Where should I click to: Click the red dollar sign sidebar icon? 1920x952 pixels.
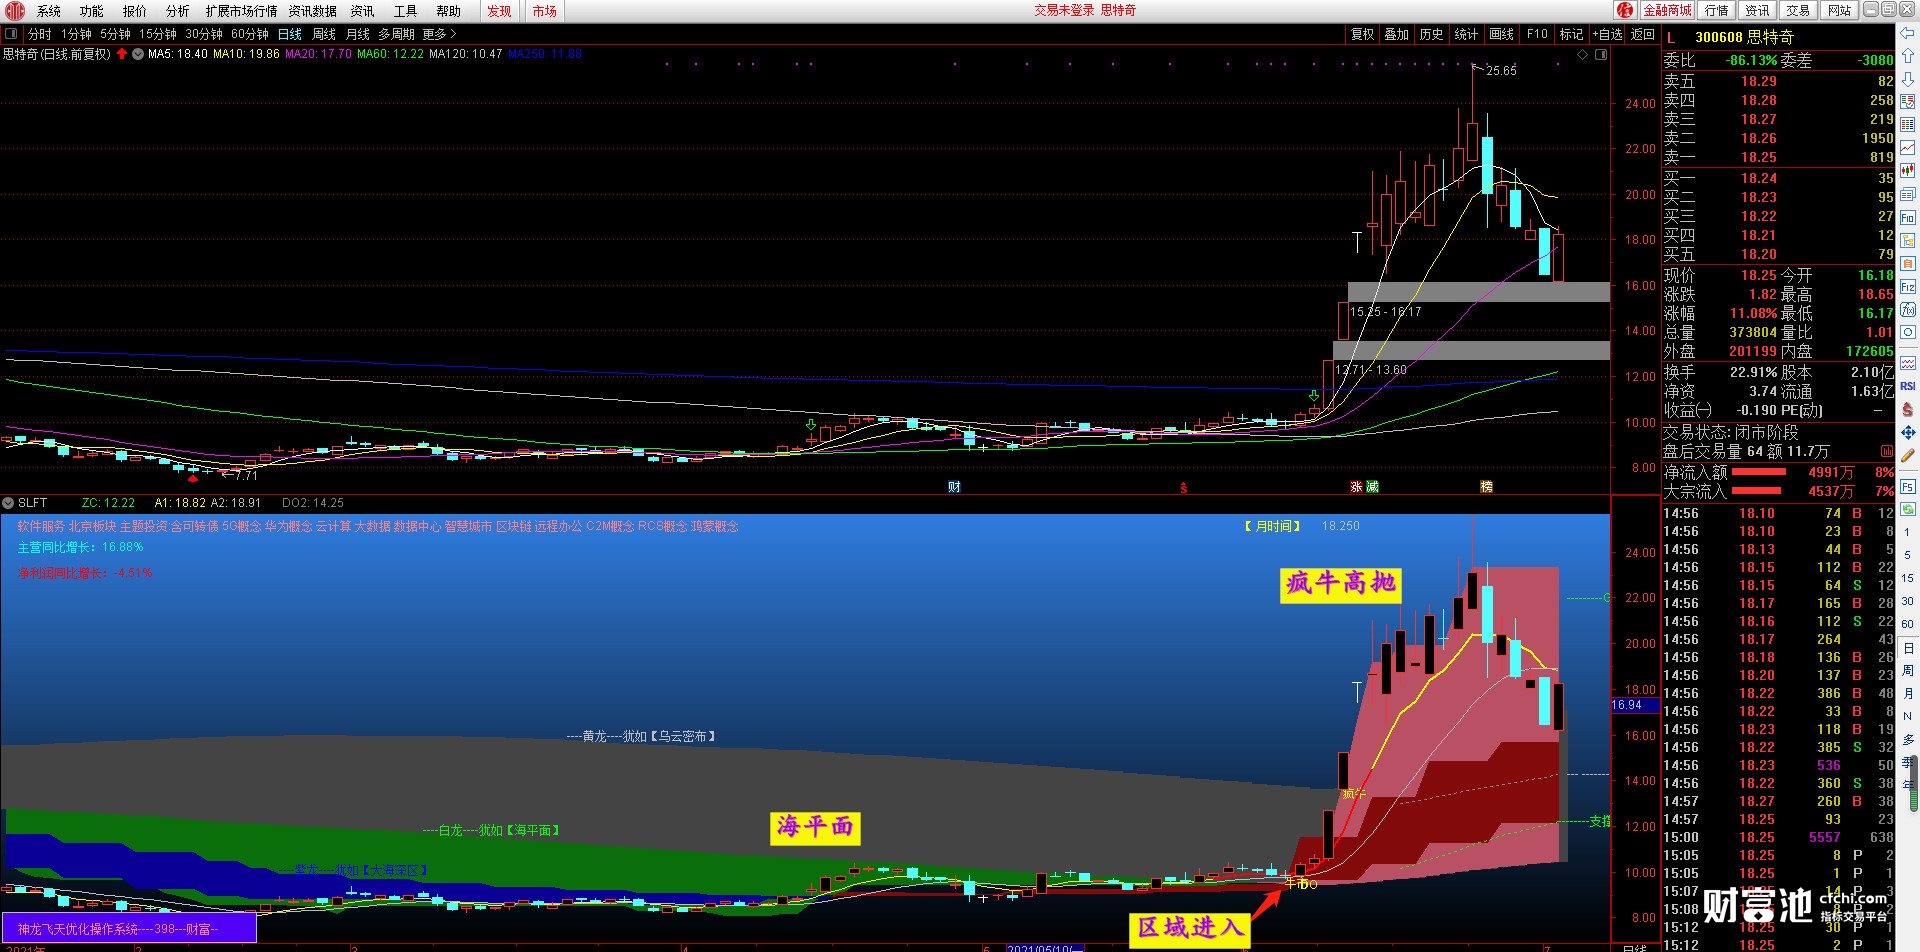(x=1908, y=410)
